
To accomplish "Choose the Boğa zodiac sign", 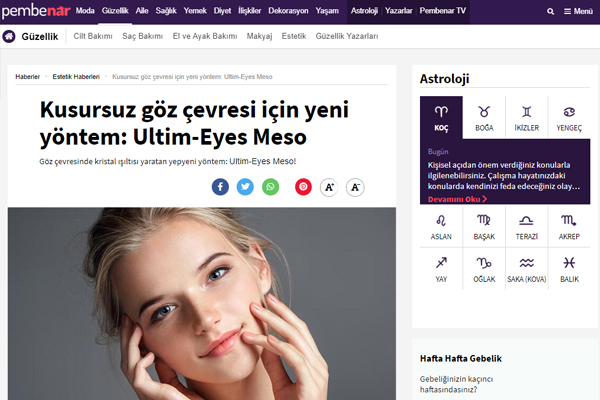I will point(484,117).
